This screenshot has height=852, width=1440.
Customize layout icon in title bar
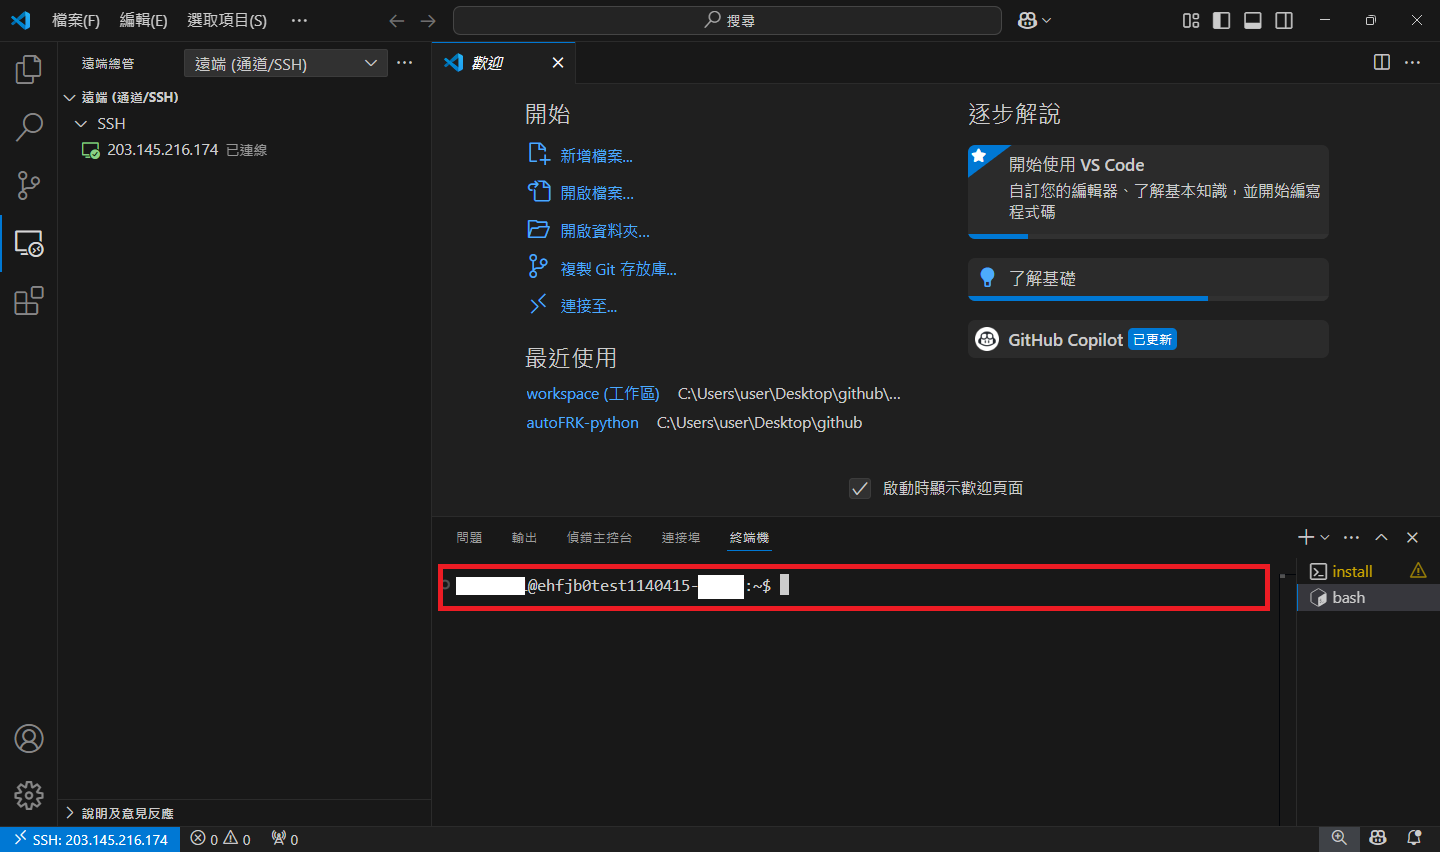[x=1191, y=20]
